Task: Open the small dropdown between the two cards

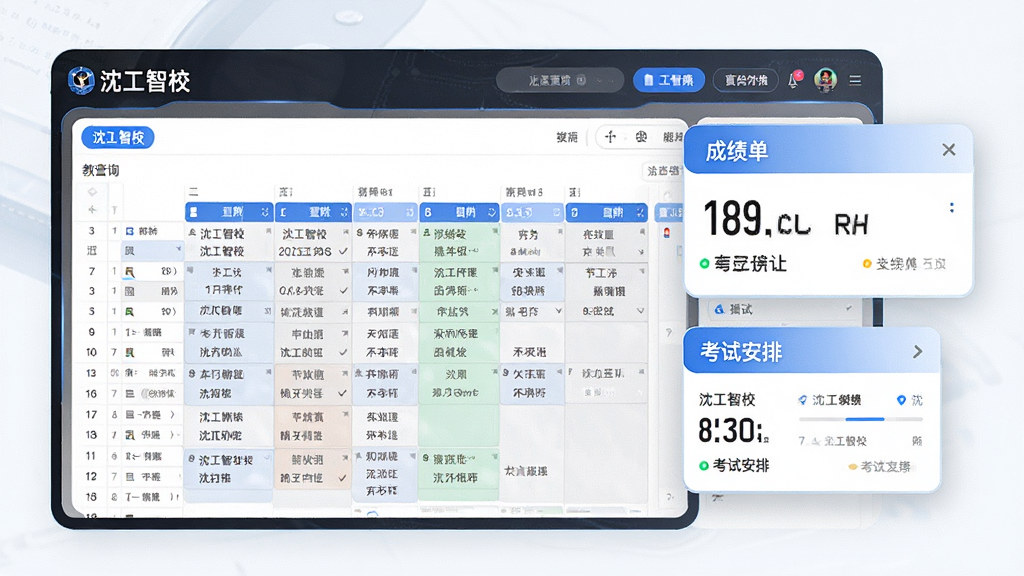Action: [x=784, y=309]
